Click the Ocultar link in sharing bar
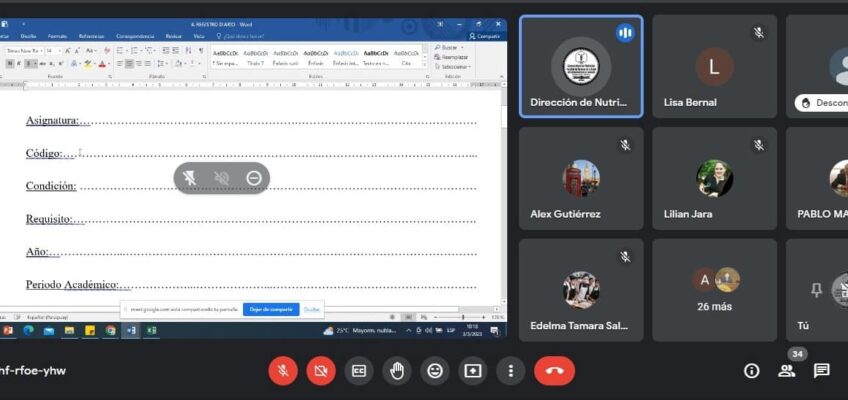 coord(312,309)
